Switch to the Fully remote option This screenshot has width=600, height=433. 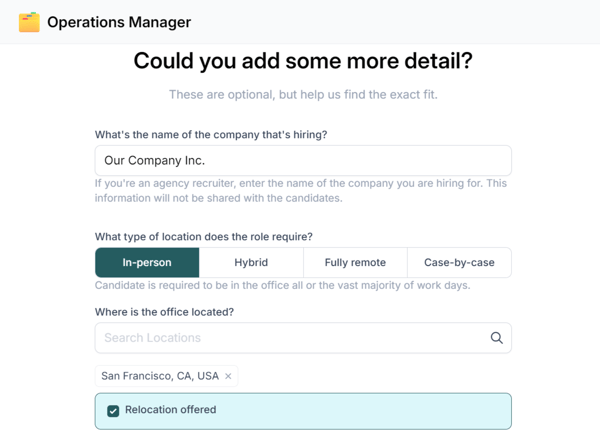pyautogui.click(x=355, y=263)
